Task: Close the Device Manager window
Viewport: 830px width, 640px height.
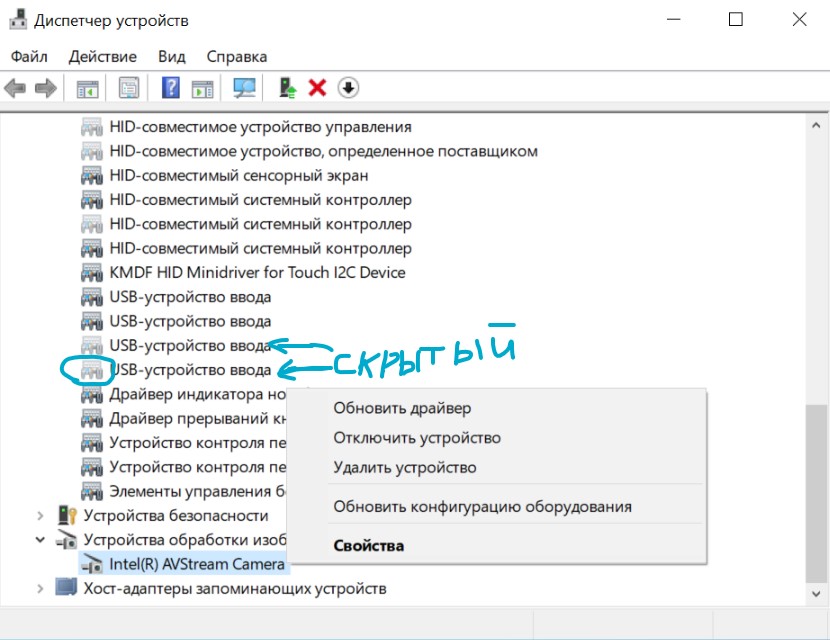Action: point(799,20)
